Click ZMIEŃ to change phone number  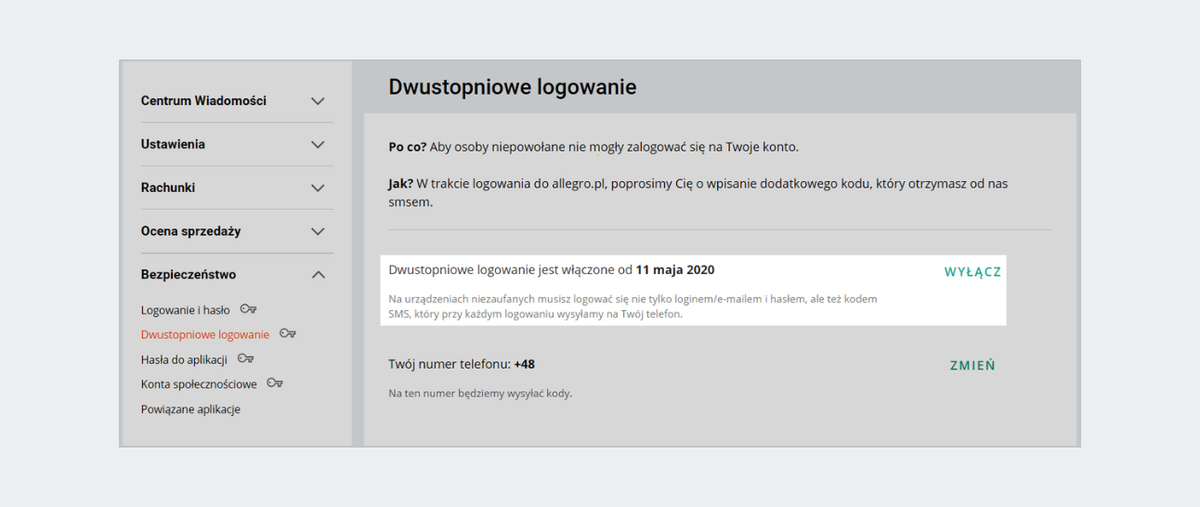(972, 365)
